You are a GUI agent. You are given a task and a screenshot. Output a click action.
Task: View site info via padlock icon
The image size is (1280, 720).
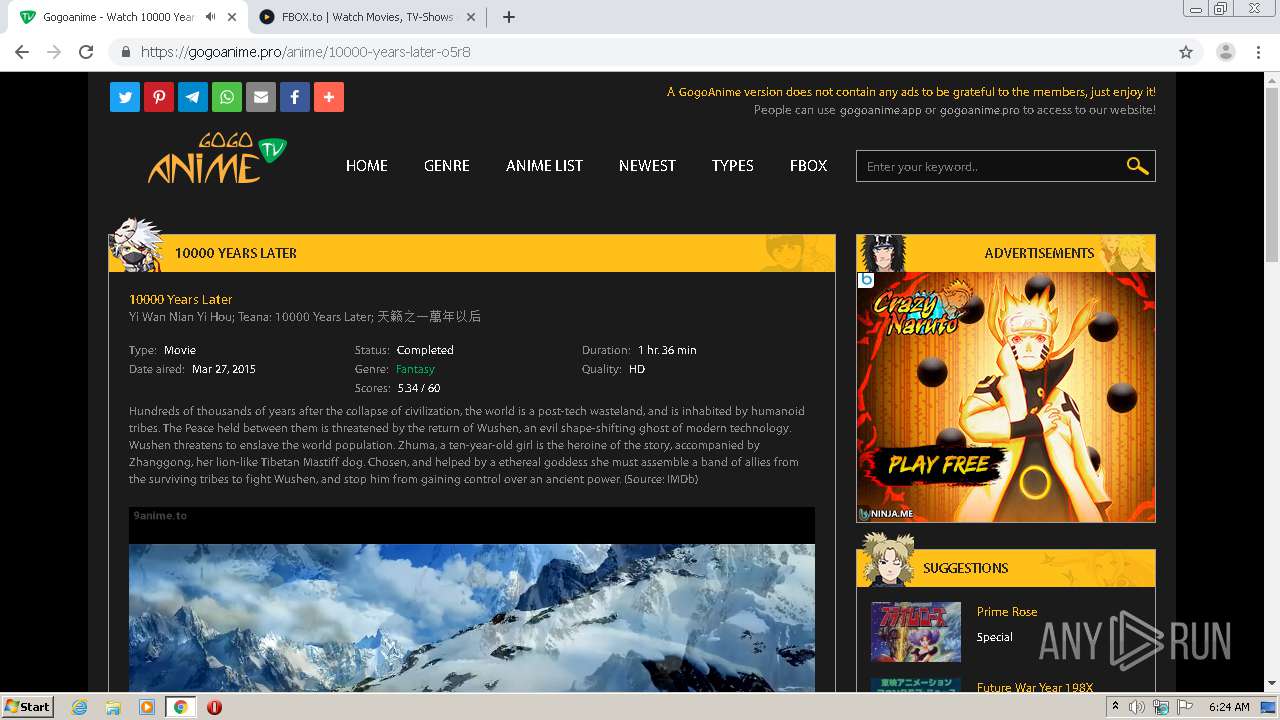click(x=126, y=52)
